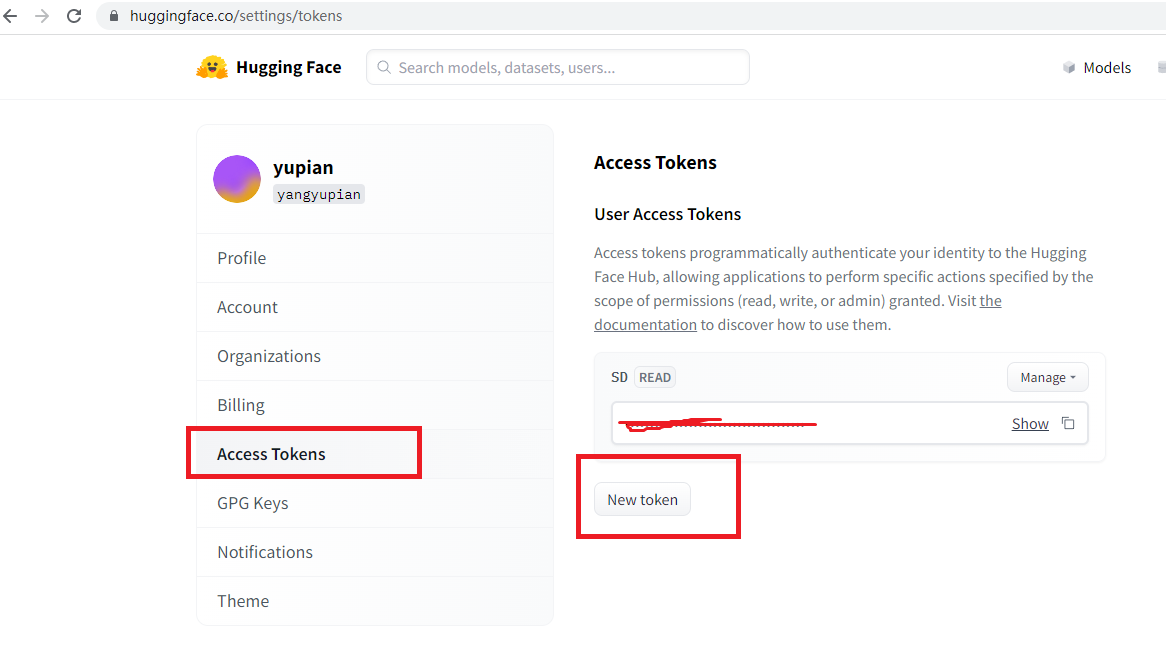
Task: Click the yupian display name
Action: 303,167
